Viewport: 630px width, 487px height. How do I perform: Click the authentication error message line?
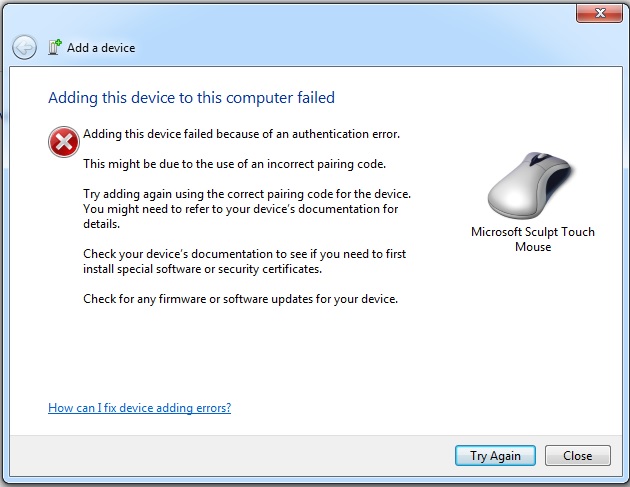pyautogui.click(x=241, y=134)
